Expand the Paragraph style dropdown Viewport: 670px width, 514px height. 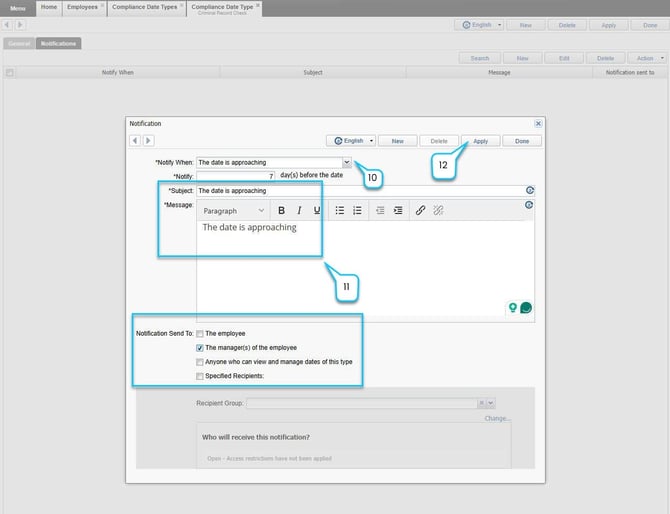[233, 211]
